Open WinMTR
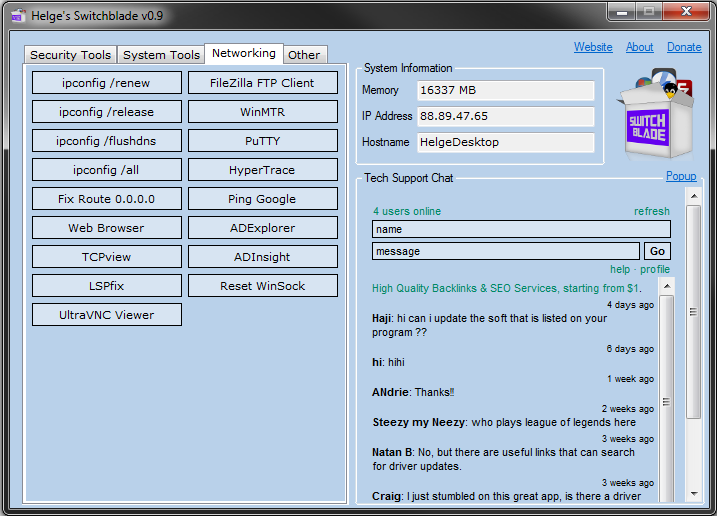Viewport: 717px width, 516px height. coord(262,112)
